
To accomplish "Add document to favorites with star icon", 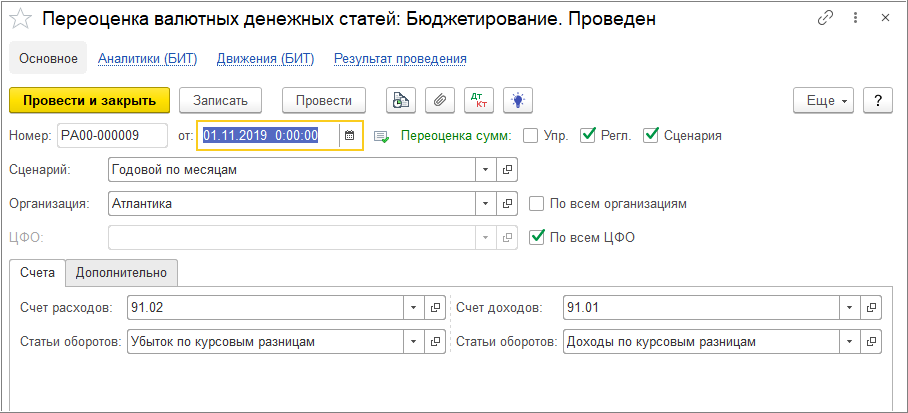I will click(19, 19).
